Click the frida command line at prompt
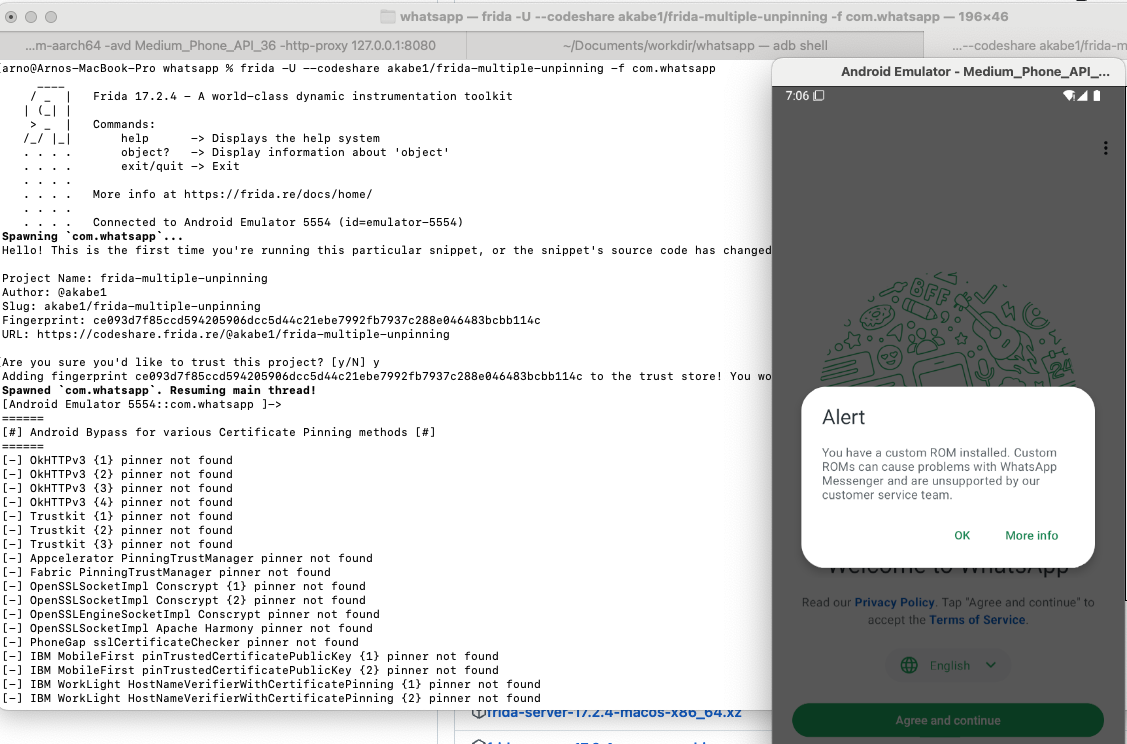Viewport: 1127px width, 744px height. click(478, 68)
